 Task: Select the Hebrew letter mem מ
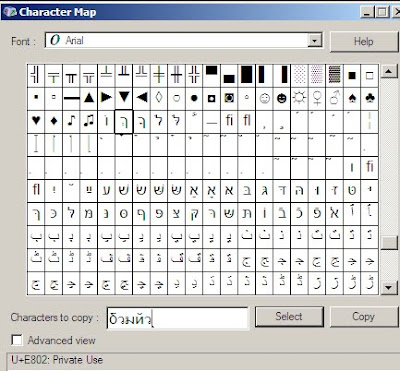89,213
